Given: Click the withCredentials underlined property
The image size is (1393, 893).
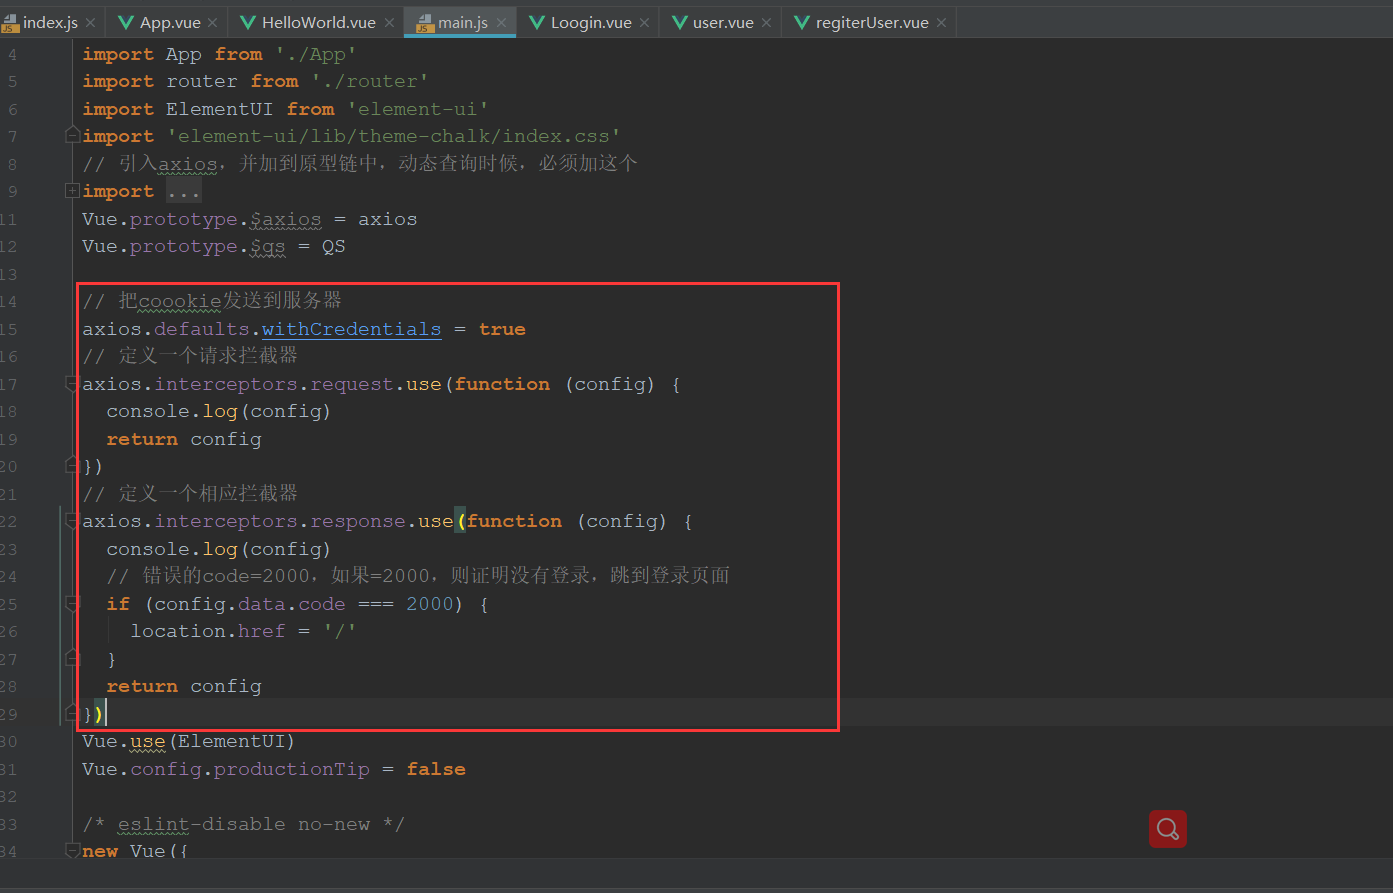Looking at the screenshot, I should click(x=351, y=329).
